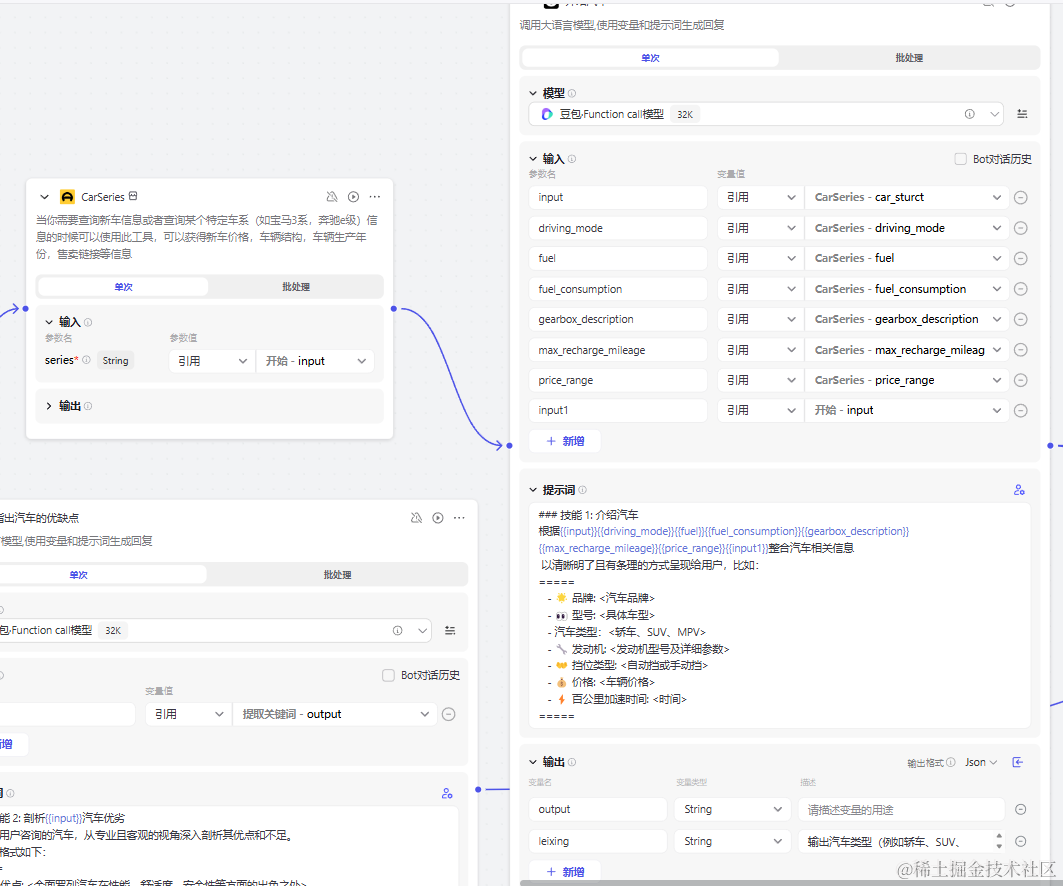Switch CarSeries node to 批处理 tab
The width and height of the screenshot is (1063, 886).
pos(295,287)
